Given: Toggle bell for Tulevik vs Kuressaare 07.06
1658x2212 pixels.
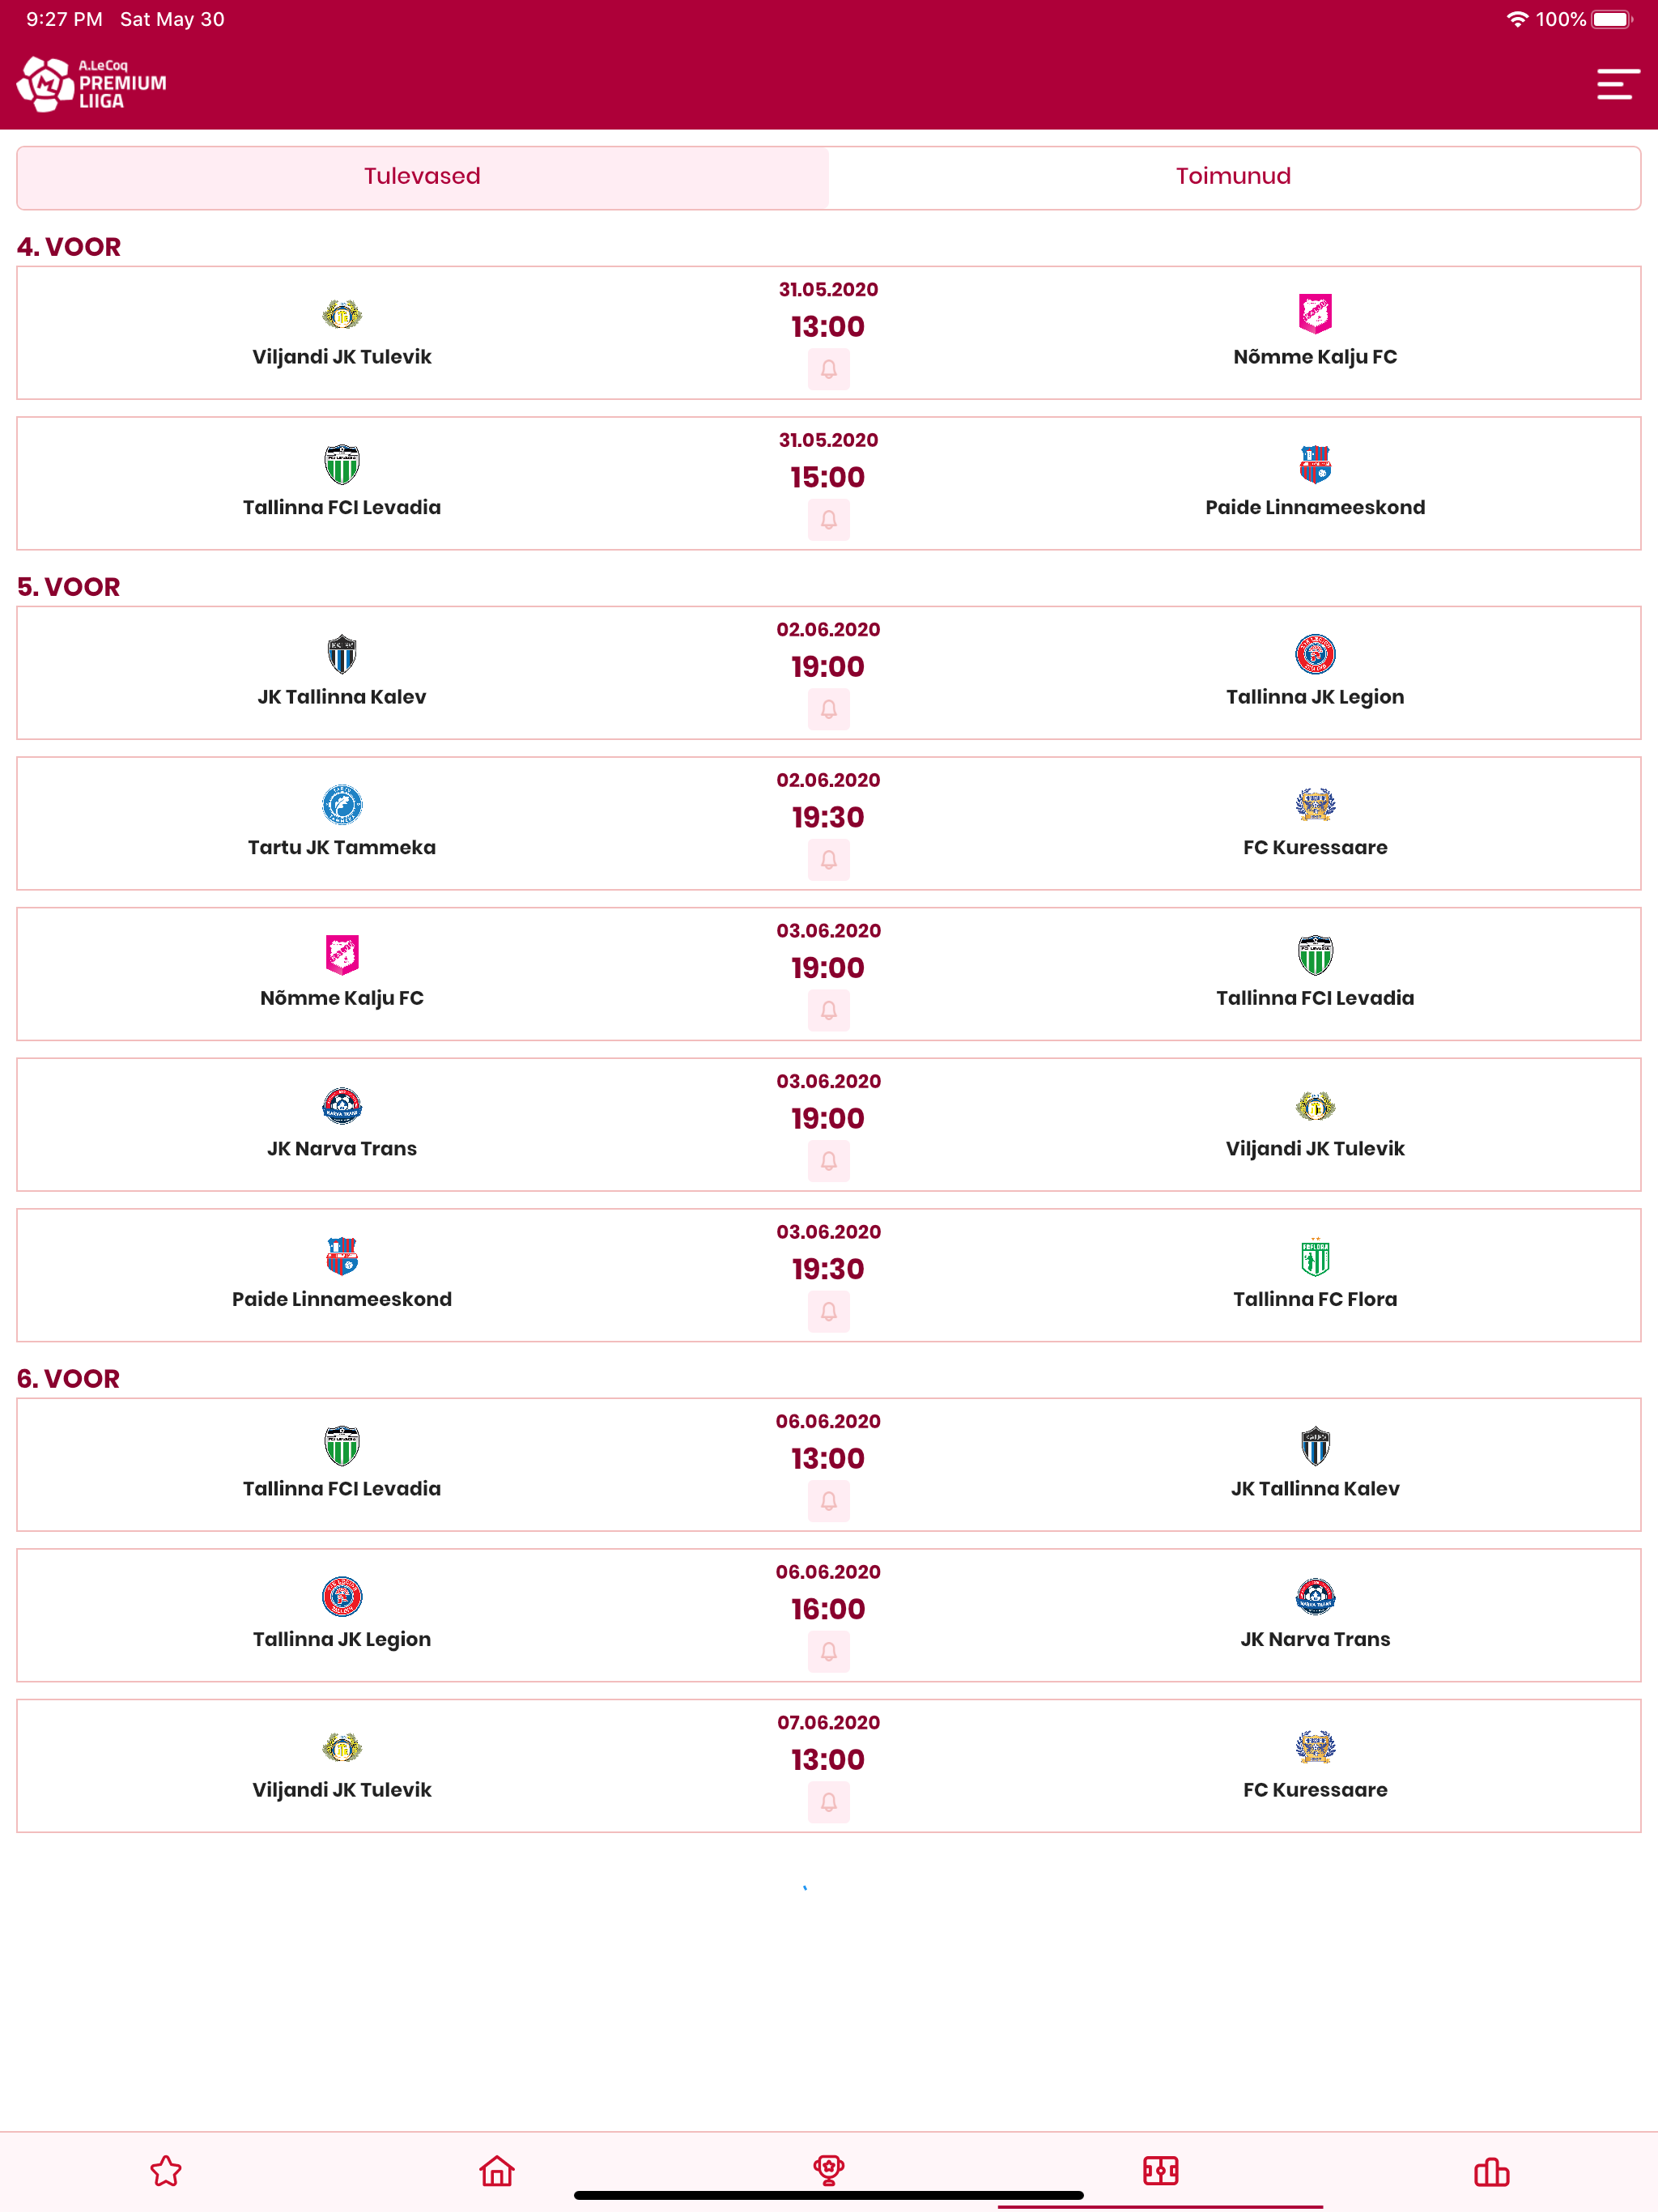Looking at the screenshot, I should tap(829, 1802).
